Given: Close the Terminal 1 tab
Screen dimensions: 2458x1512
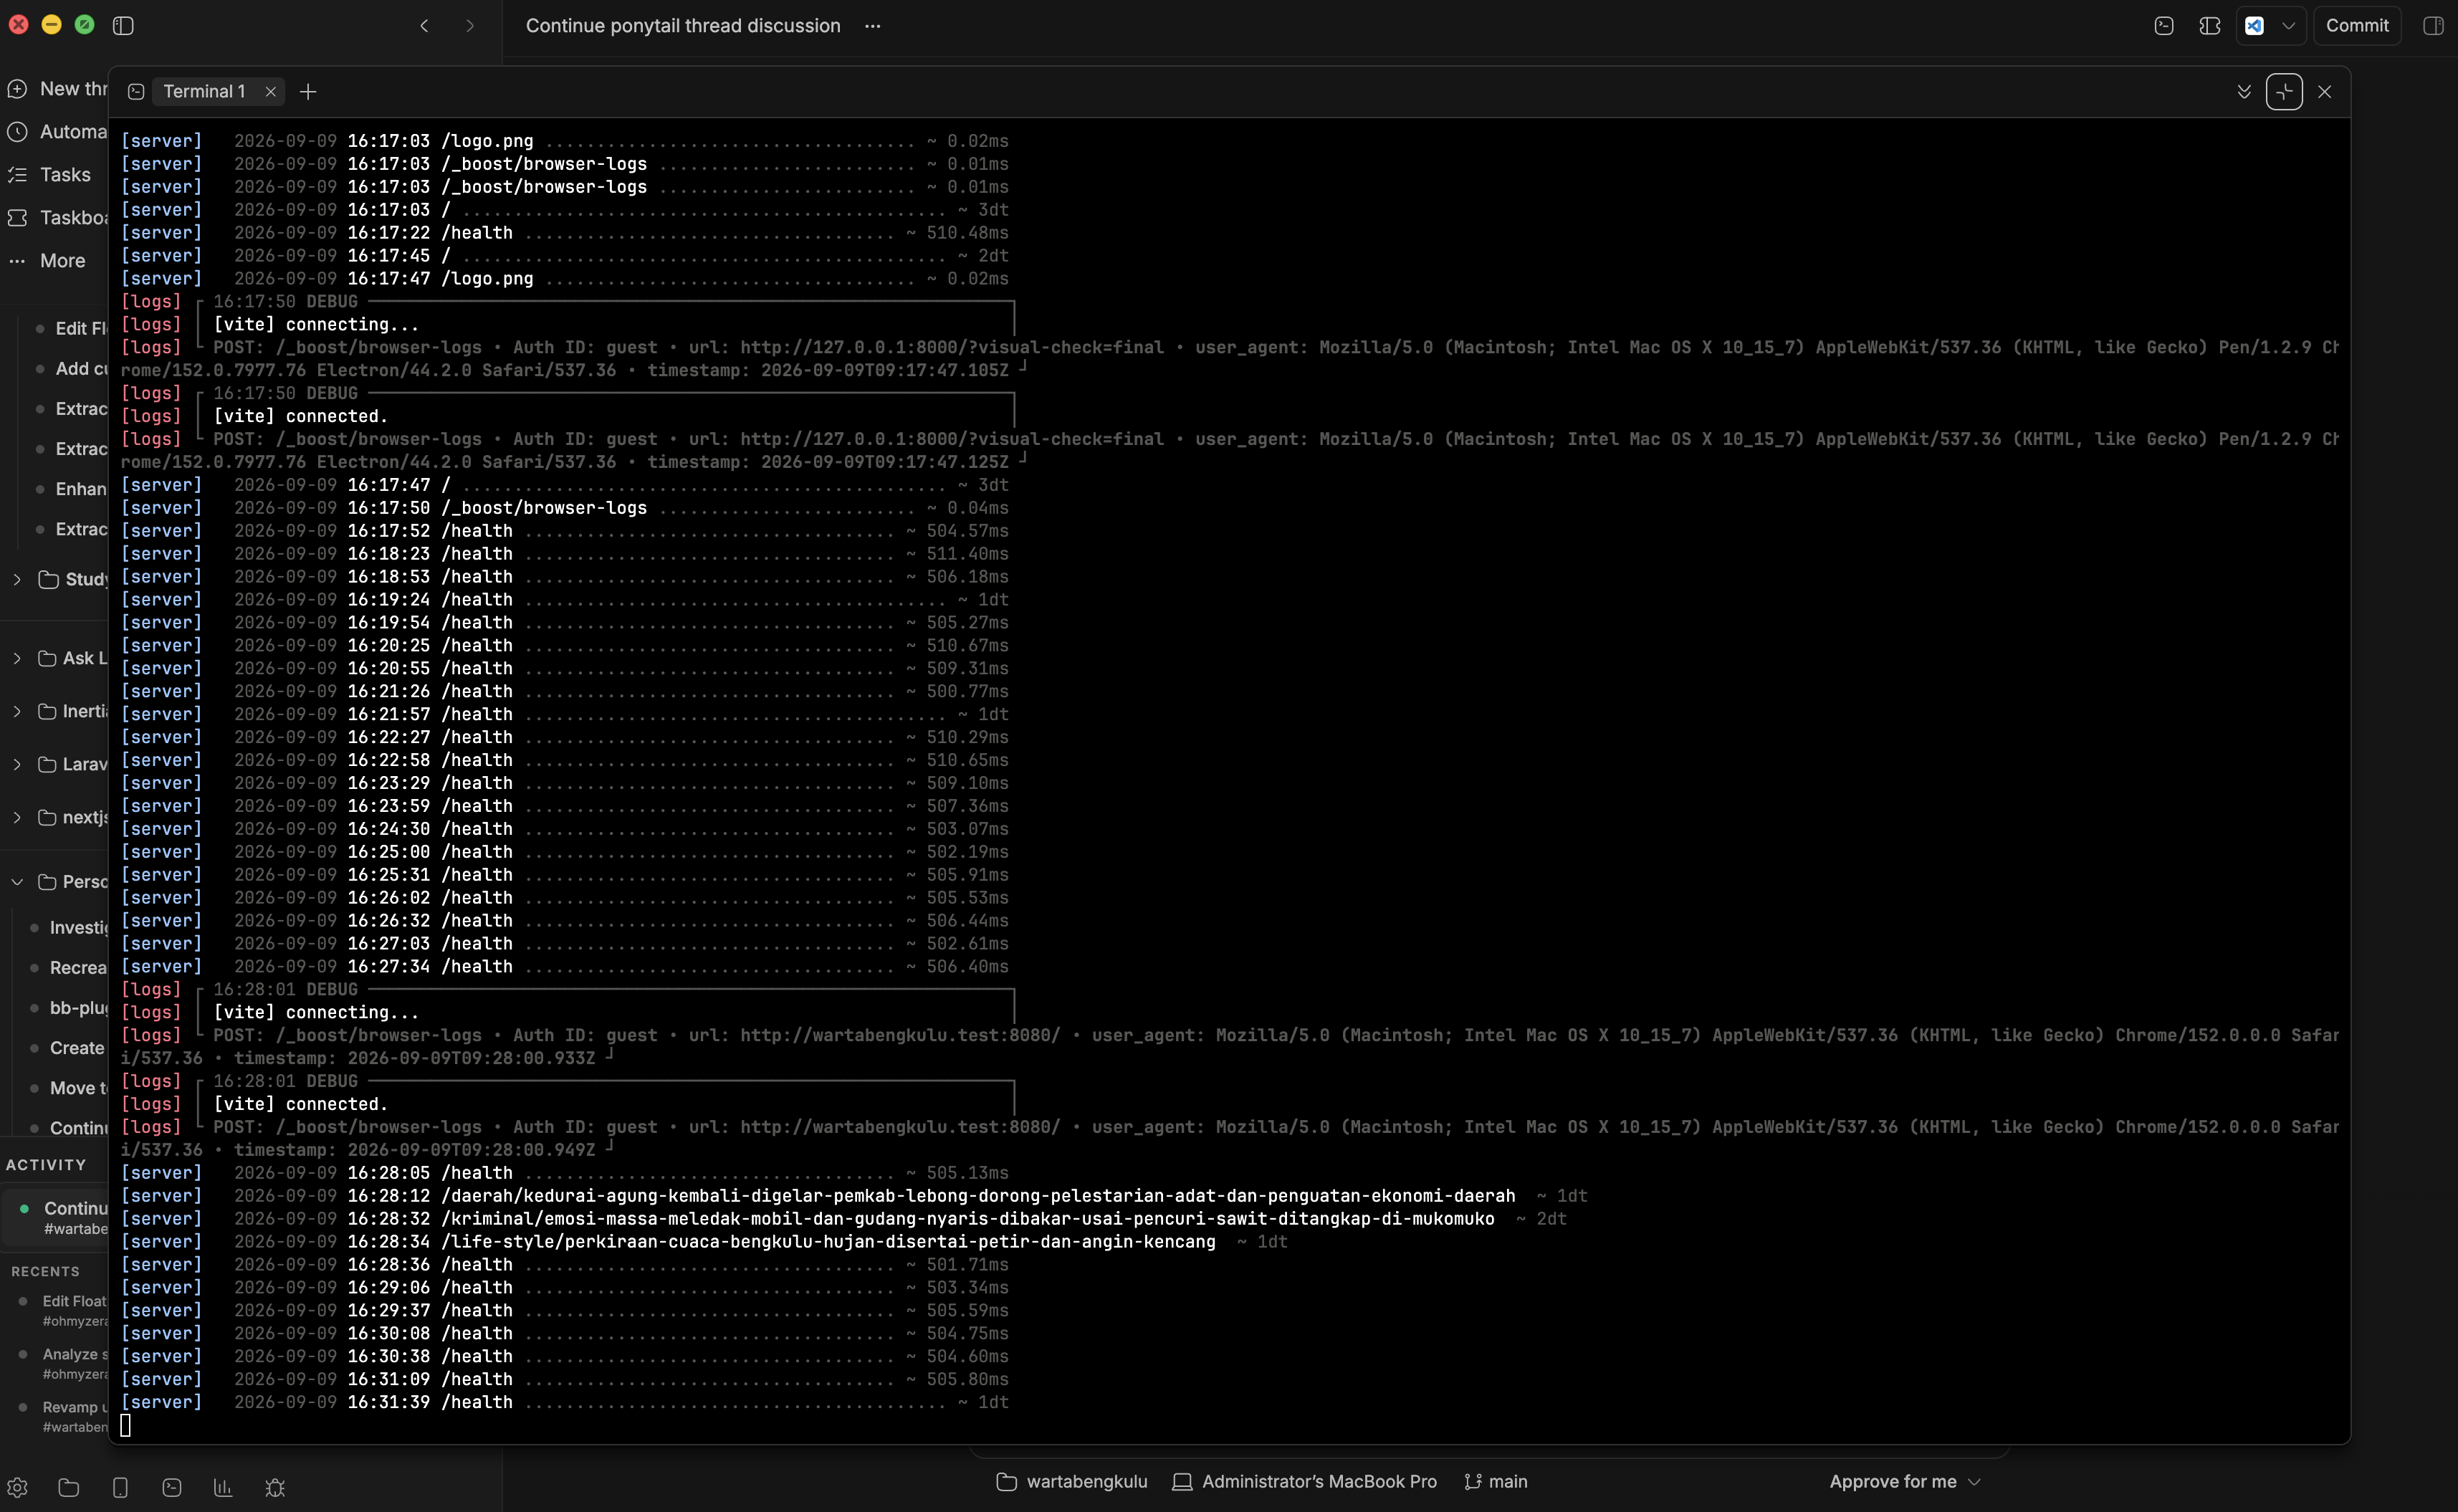Looking at the screenshot, I should click(270, 92).
